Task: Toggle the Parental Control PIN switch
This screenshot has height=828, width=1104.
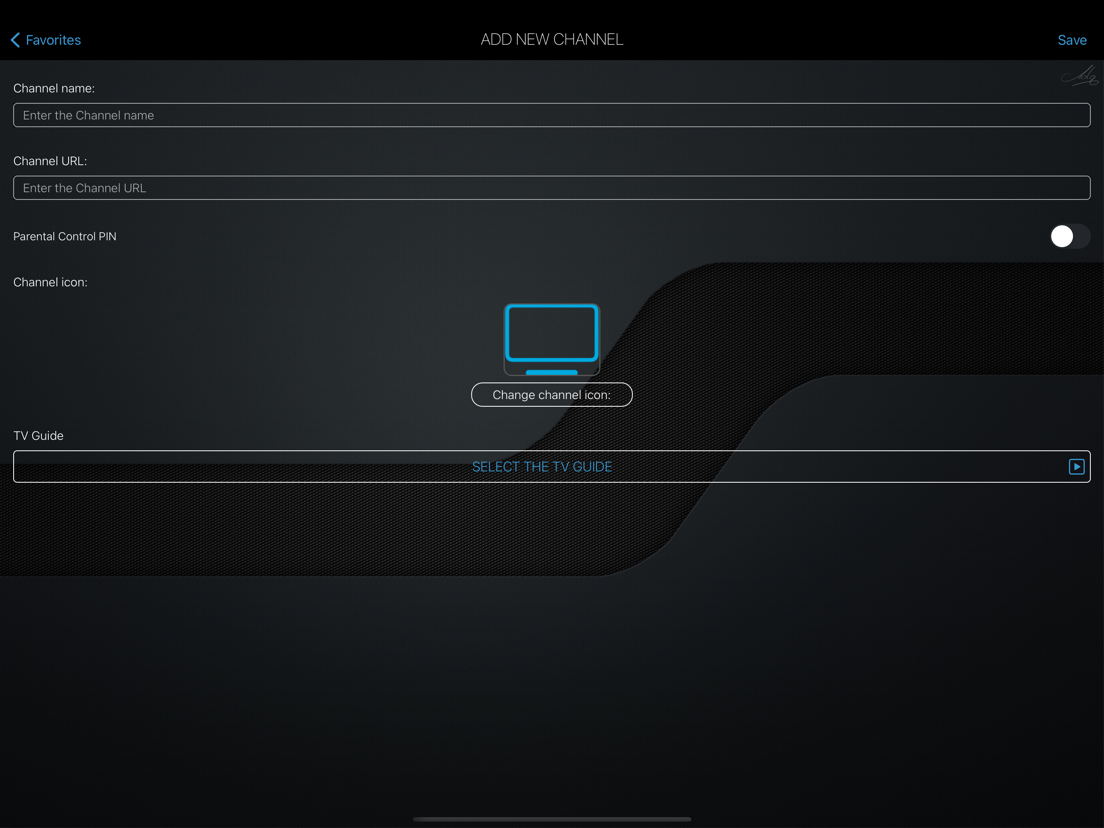Action: point(1070,237)
